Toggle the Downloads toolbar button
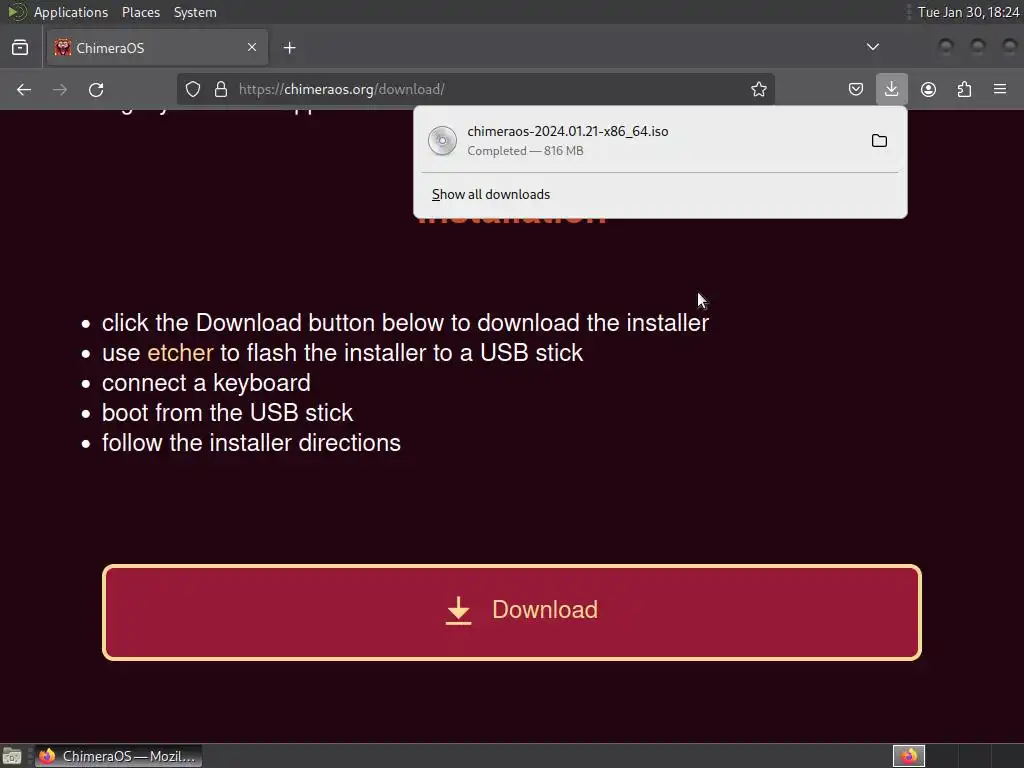Viewport: 1024px width, 768px height. click(891, 89)
